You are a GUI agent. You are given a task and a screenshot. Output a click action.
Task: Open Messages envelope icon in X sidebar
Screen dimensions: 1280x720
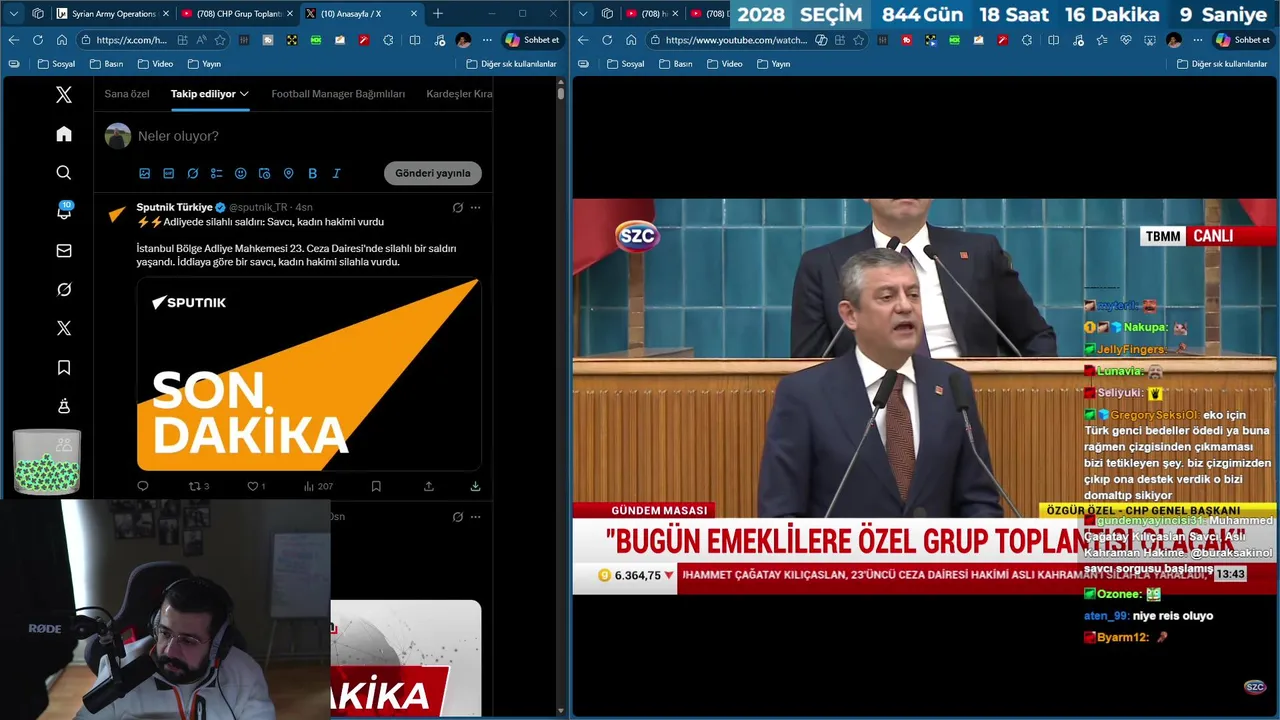pyautogui.click(x=64, y=251)
